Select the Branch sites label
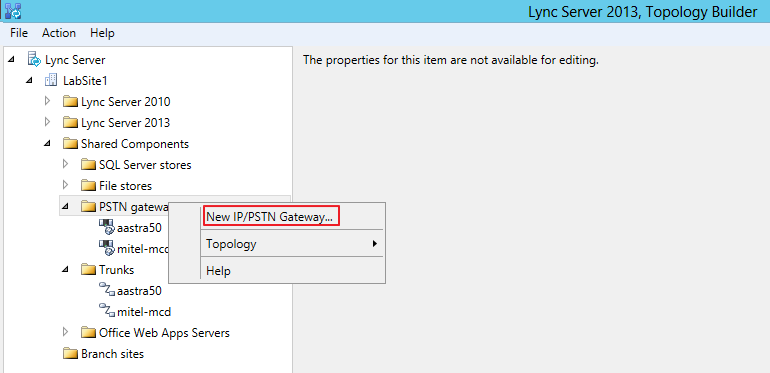The height and width of the screenshot is (373, 770). [112, 354]
